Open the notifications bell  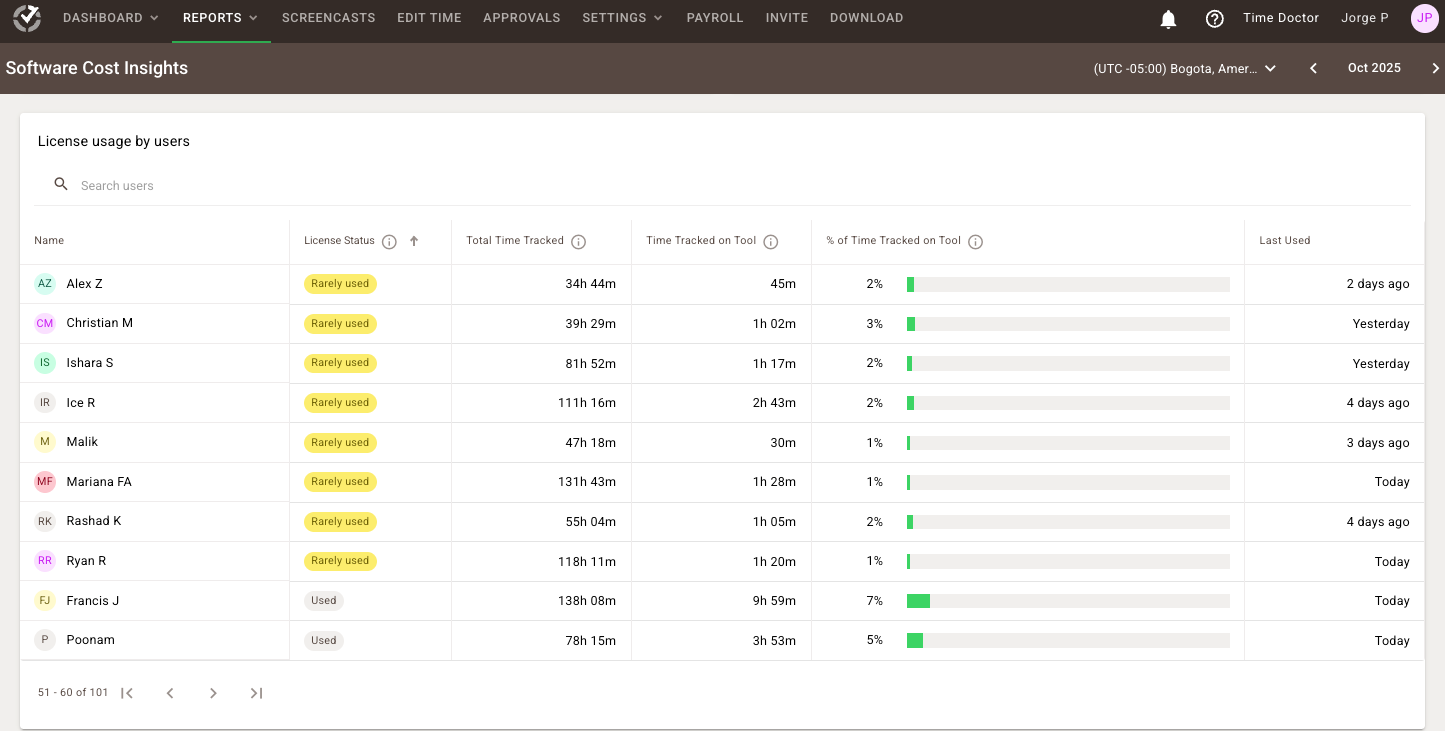pos(1168,19)
